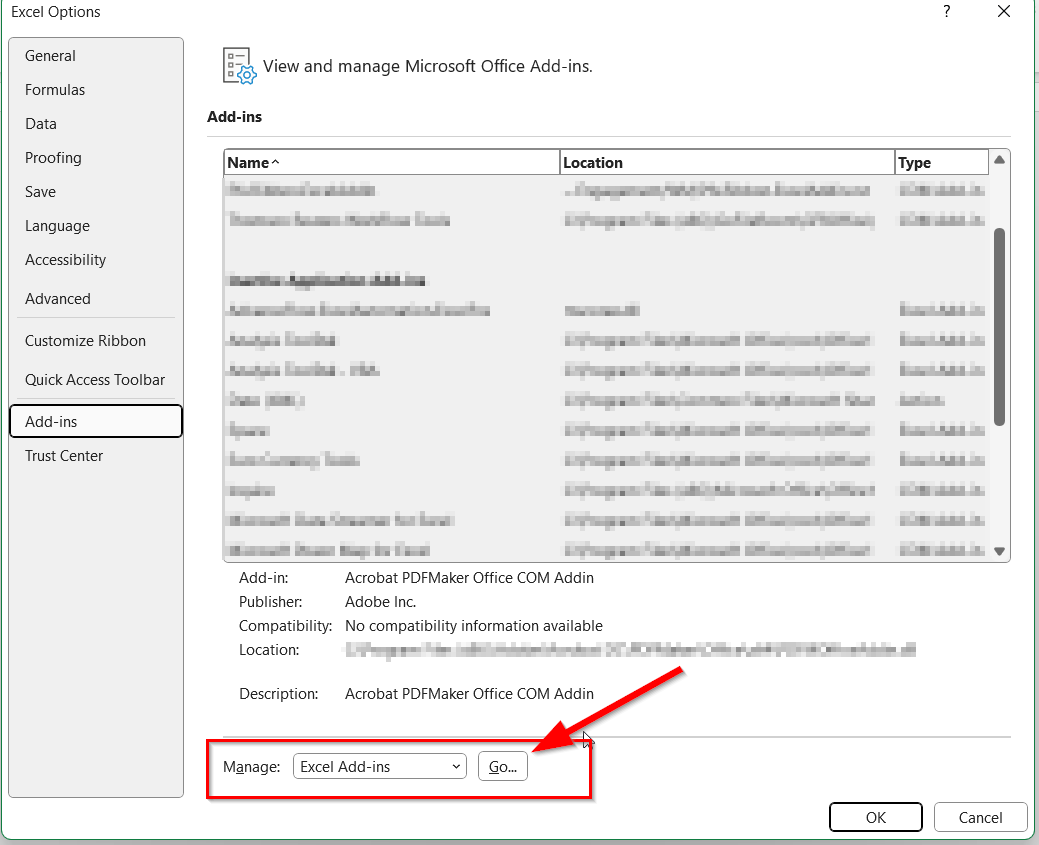The width and height of the screenshot is (1039, 845).
Task: Click the Location column header
Action: [726, 162]
